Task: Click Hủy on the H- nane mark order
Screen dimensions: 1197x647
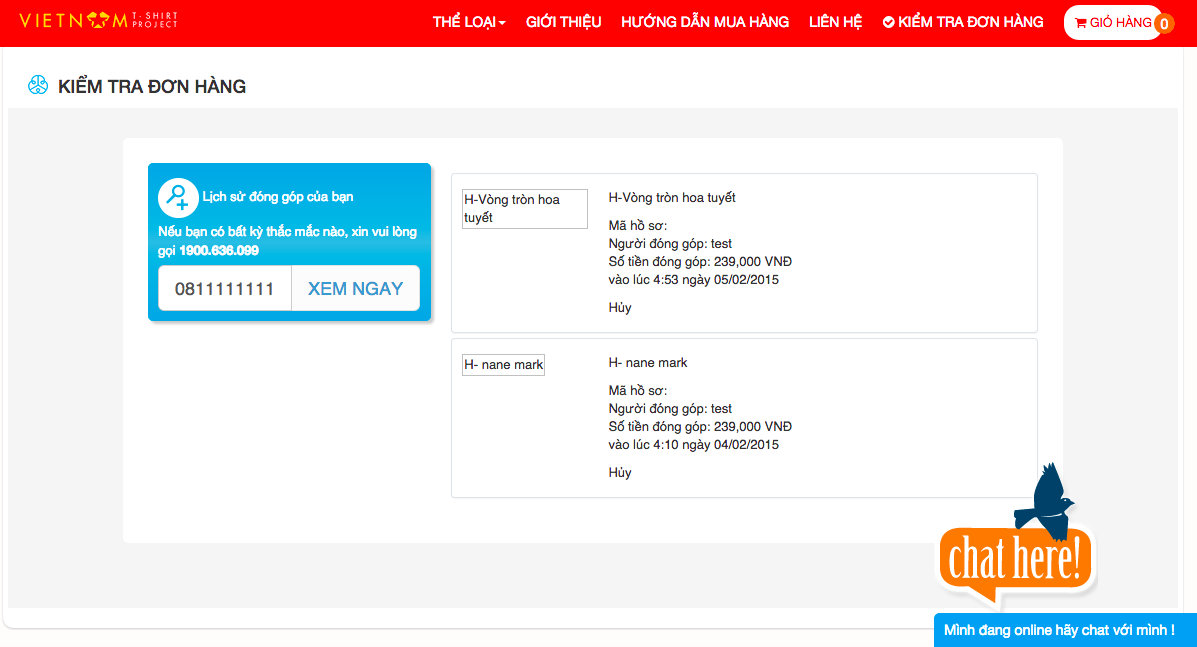Action: coord(620,472)
